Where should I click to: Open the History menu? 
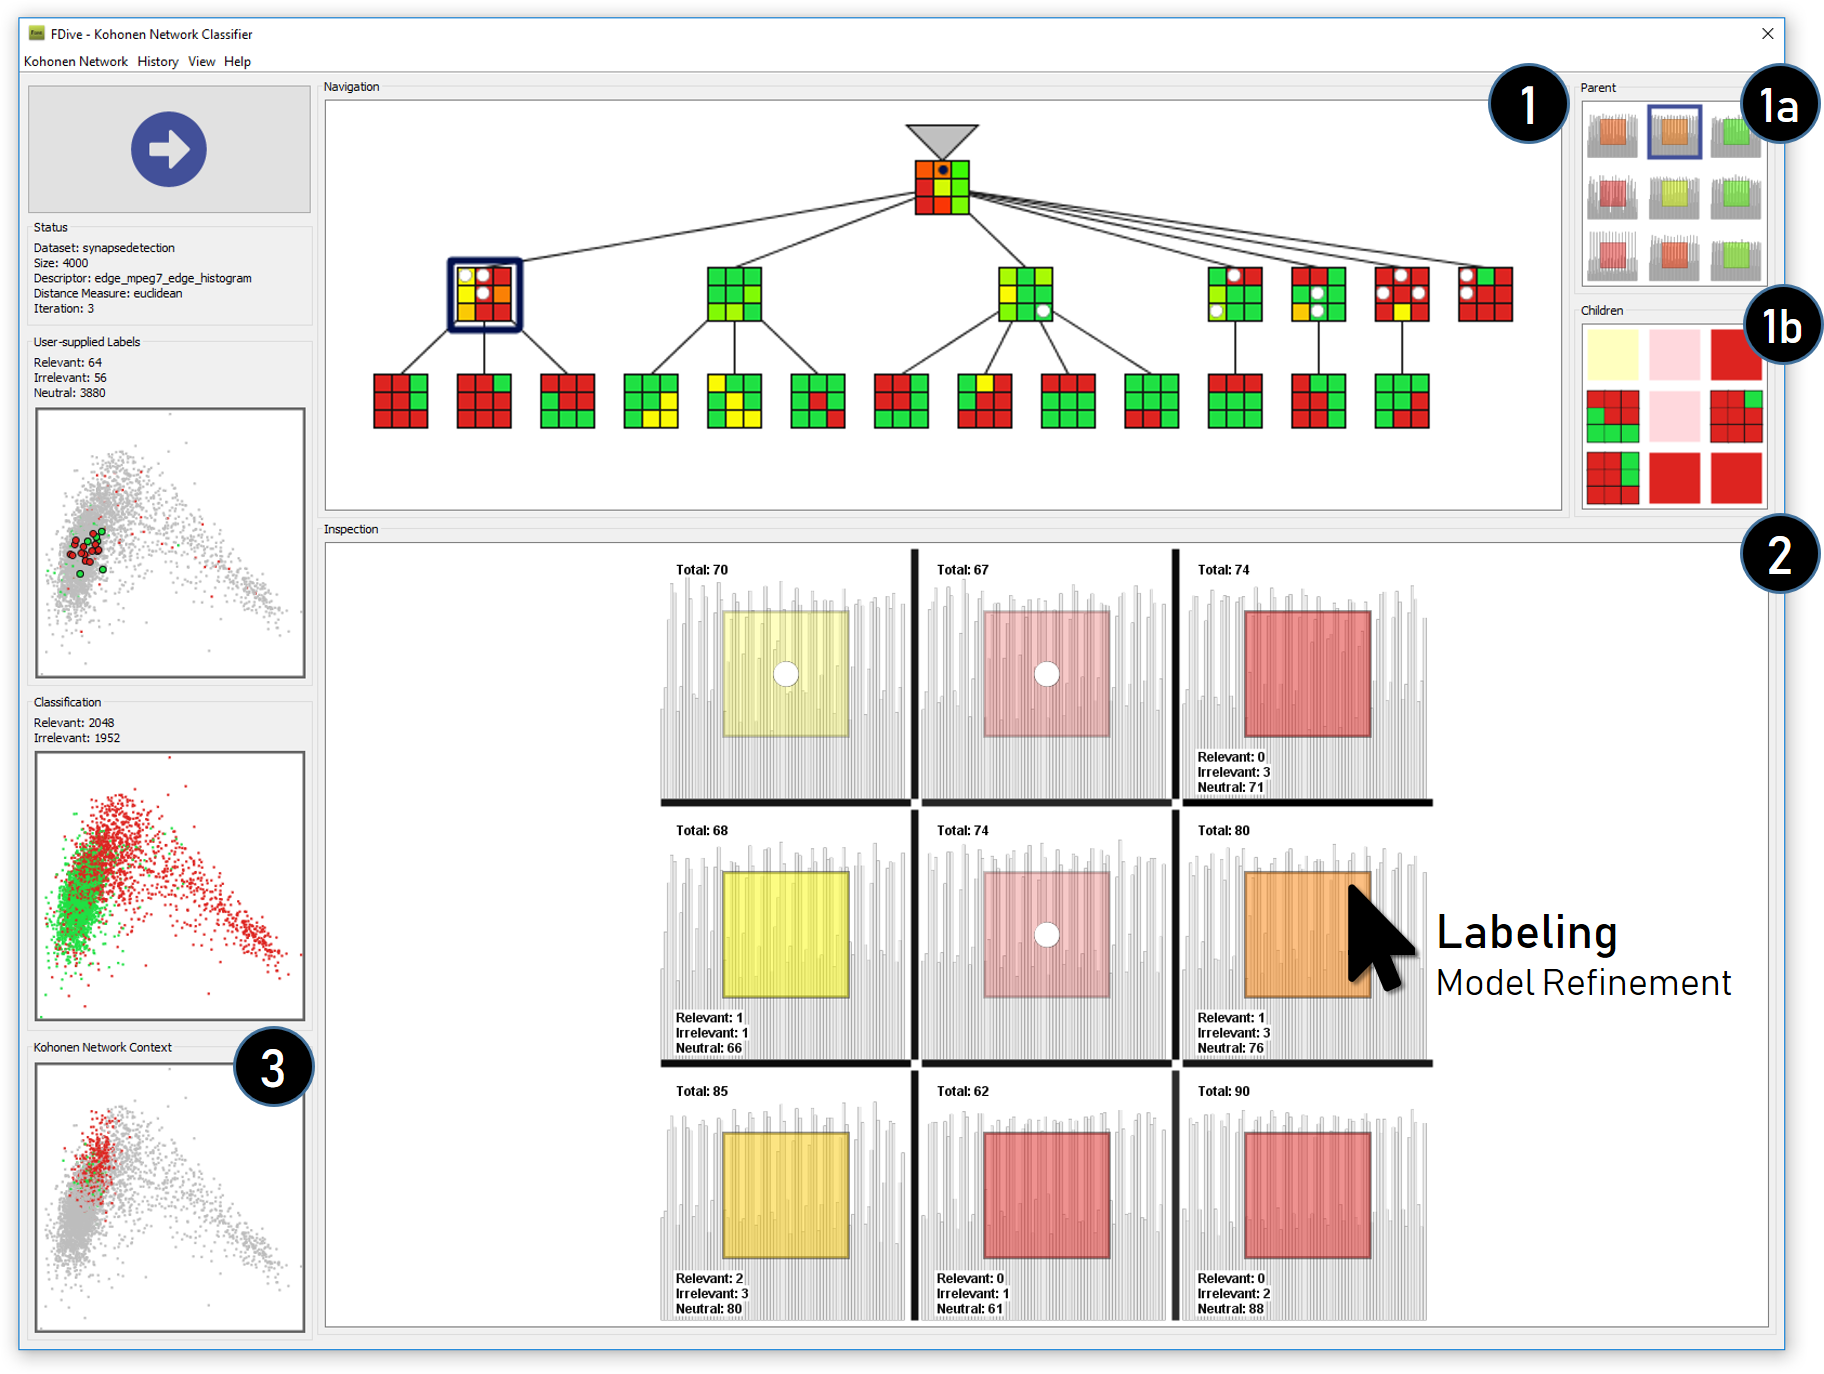point(158,61)
